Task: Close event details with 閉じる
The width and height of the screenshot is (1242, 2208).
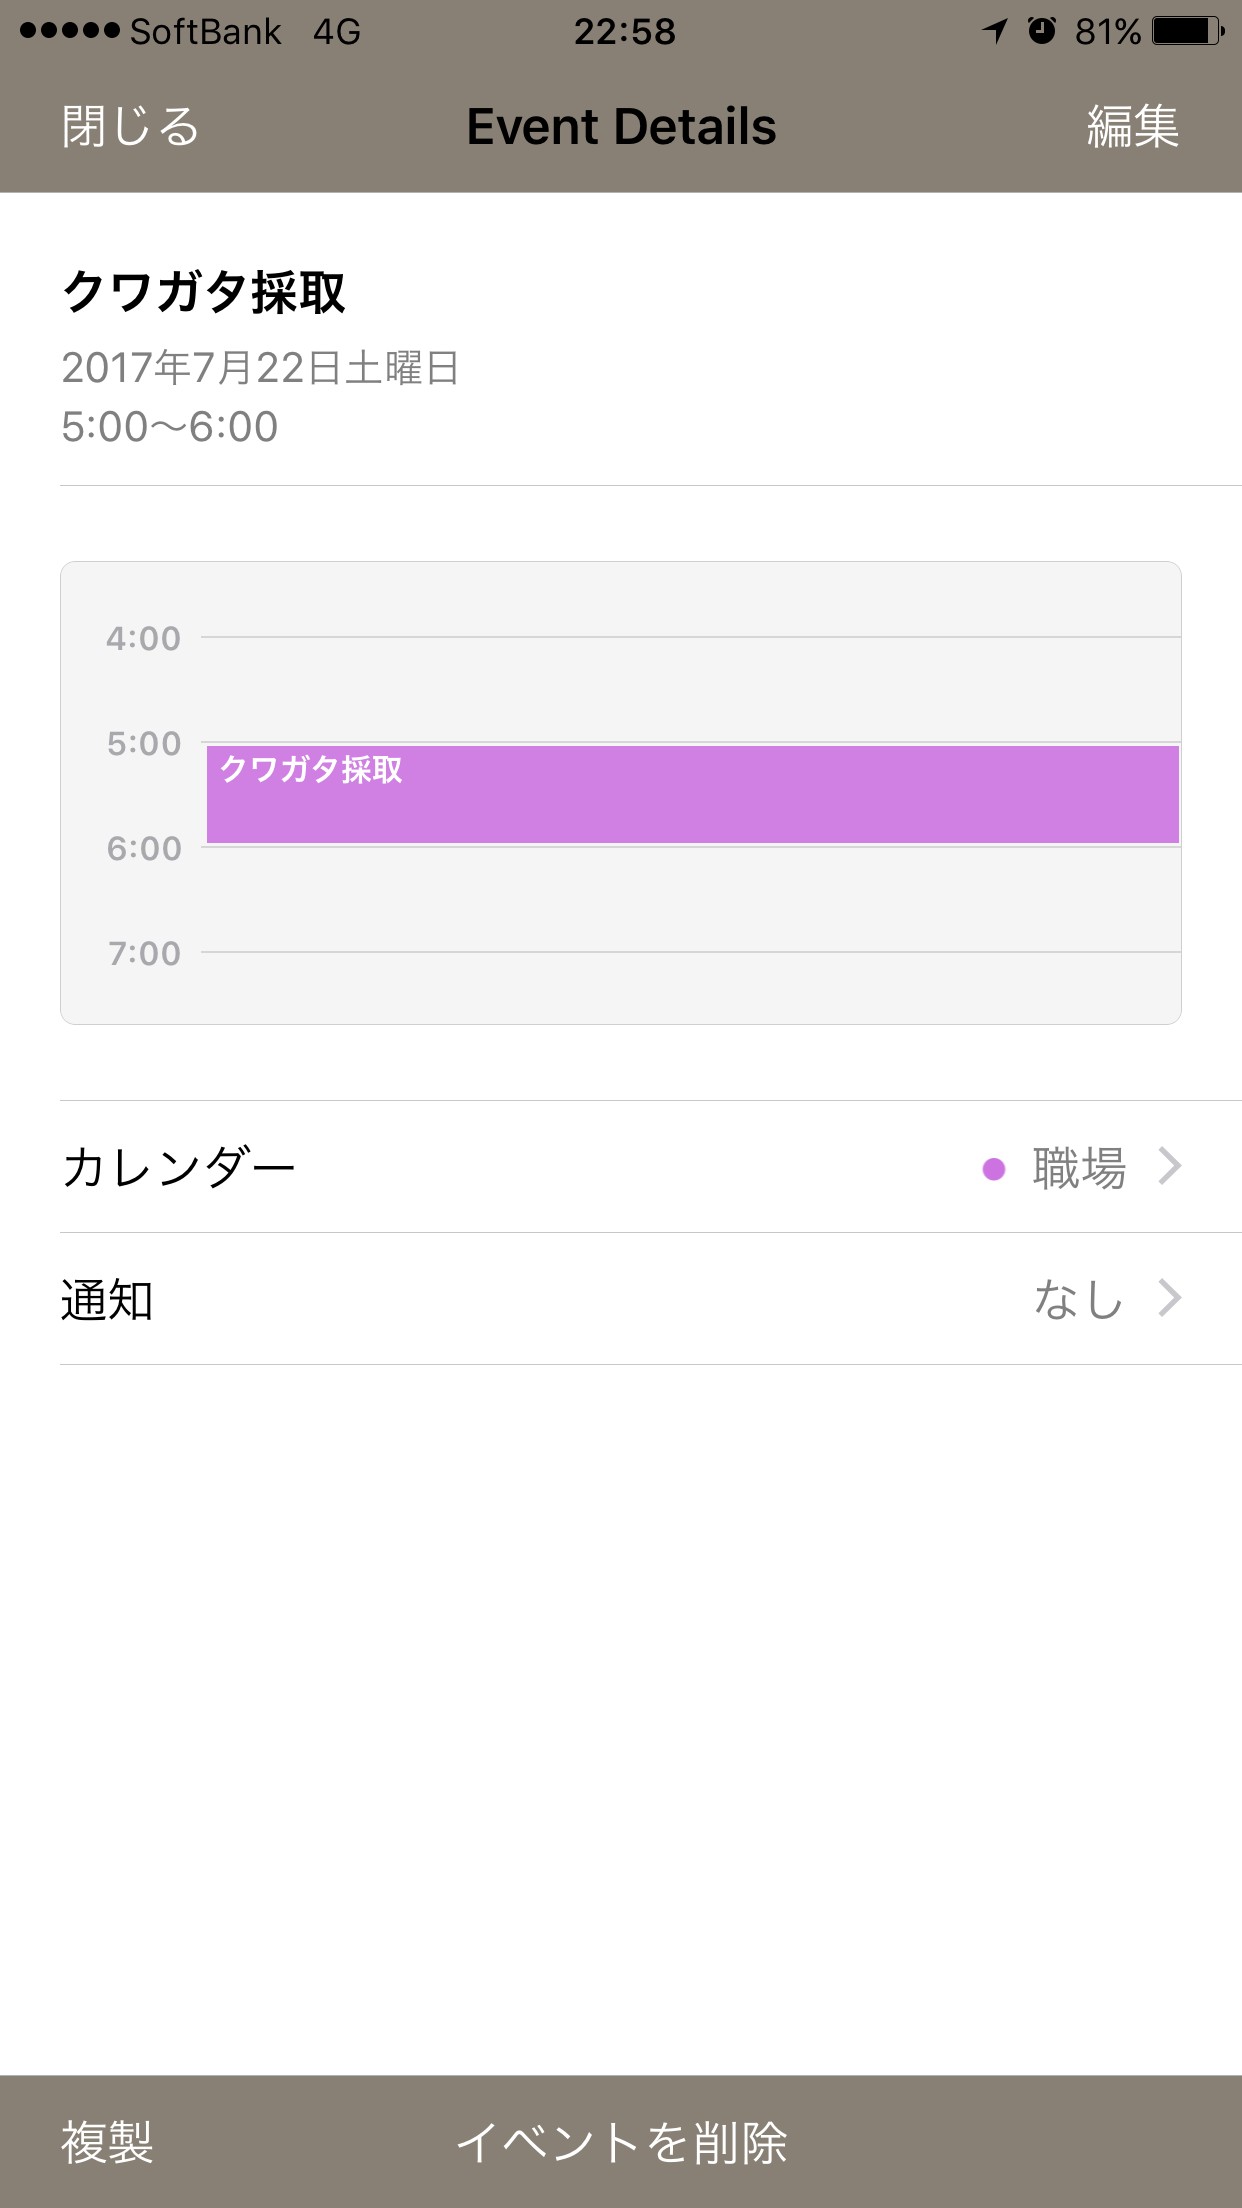Action: click(130, 127)
